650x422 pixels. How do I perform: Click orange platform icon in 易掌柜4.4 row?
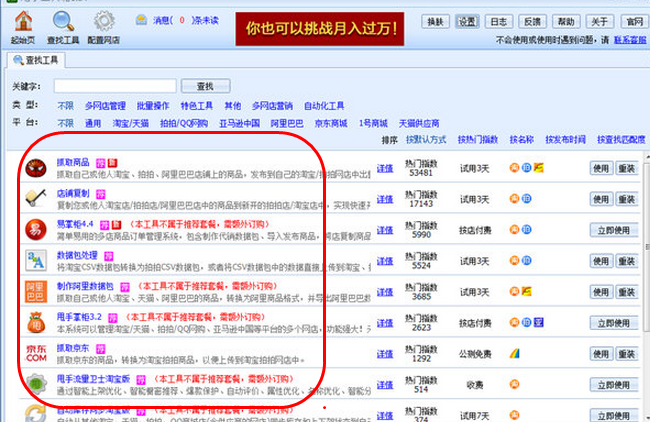(x=514, y=230)
